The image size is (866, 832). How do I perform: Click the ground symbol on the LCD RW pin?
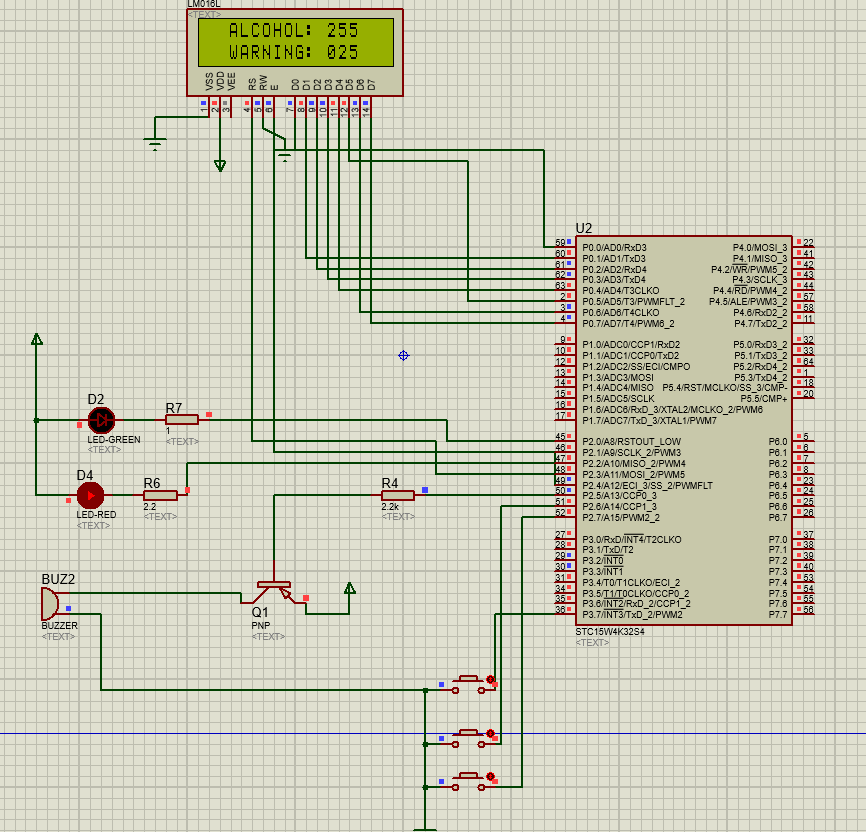[284, 155]
